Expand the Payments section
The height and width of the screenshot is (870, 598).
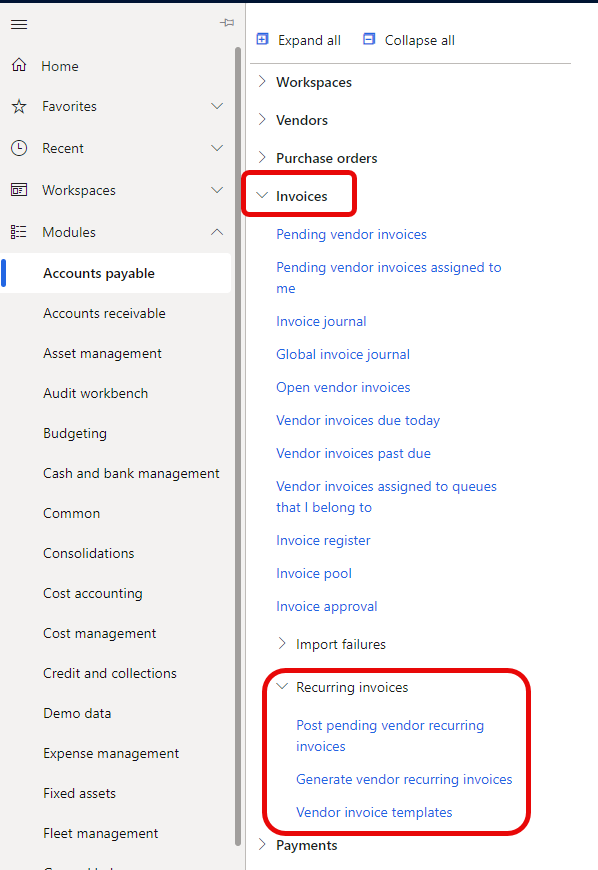(x=263, y=845)
